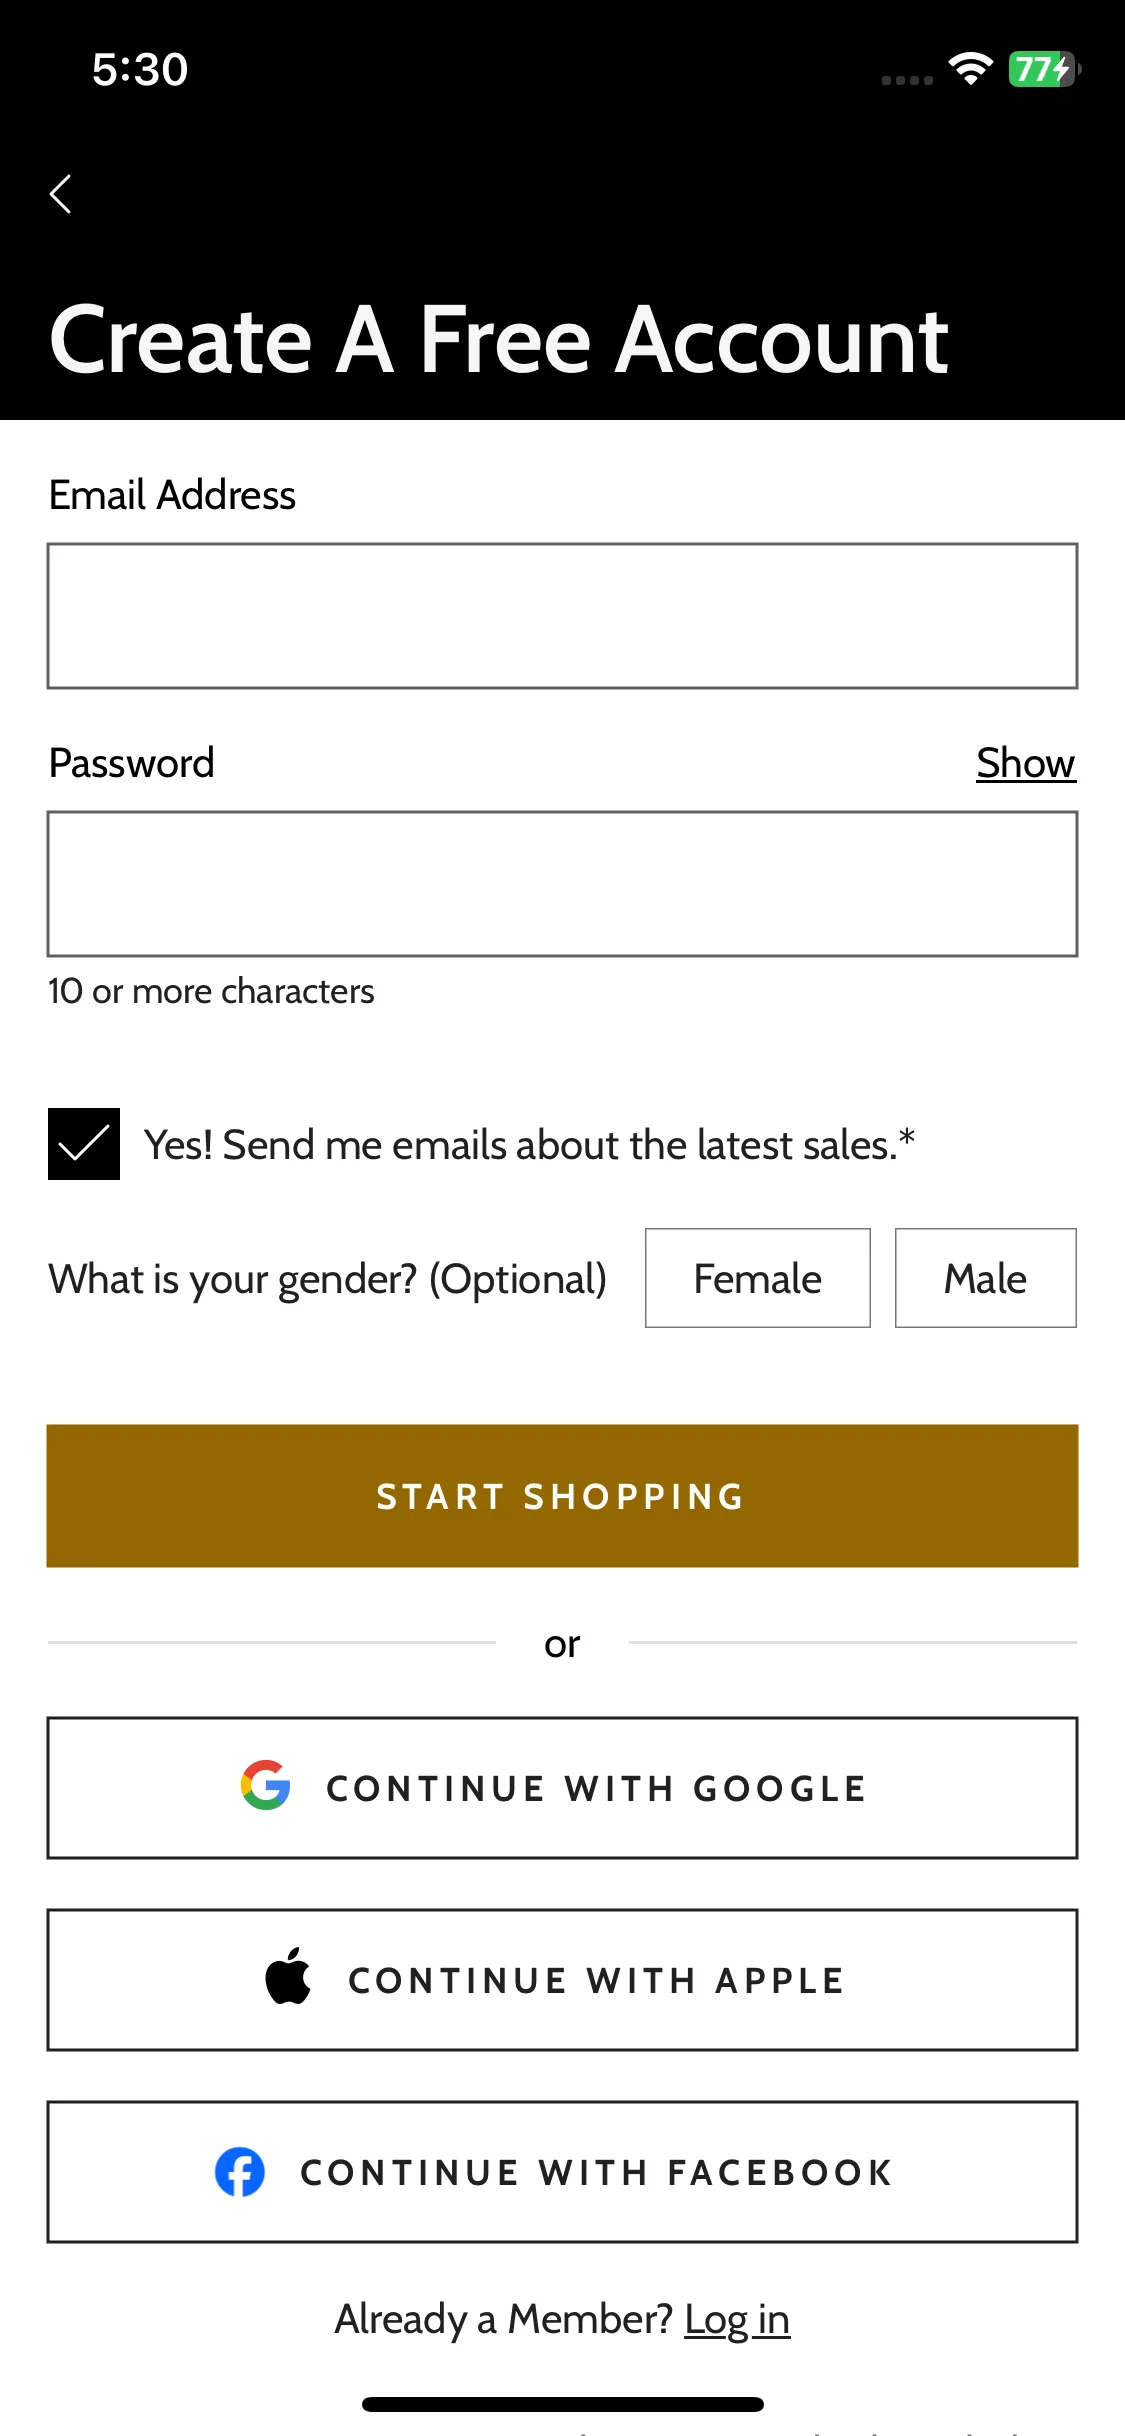Uncheck the sales emails checkbox
The width and height of the screenshot is (1125, 2436).
[84, 1144]
